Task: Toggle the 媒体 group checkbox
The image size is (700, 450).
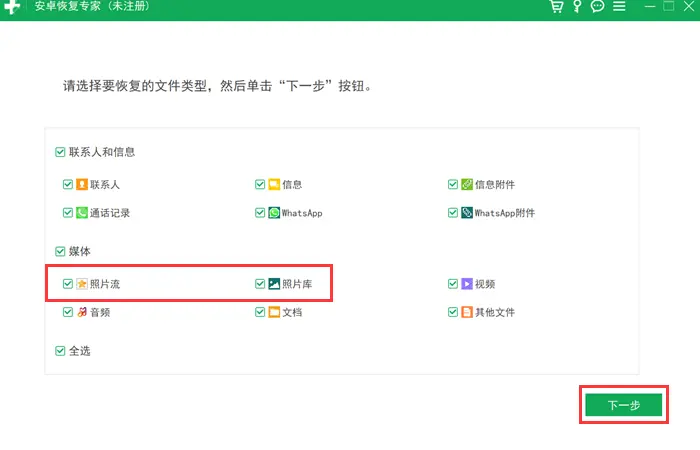Action: tap(60, 251)
